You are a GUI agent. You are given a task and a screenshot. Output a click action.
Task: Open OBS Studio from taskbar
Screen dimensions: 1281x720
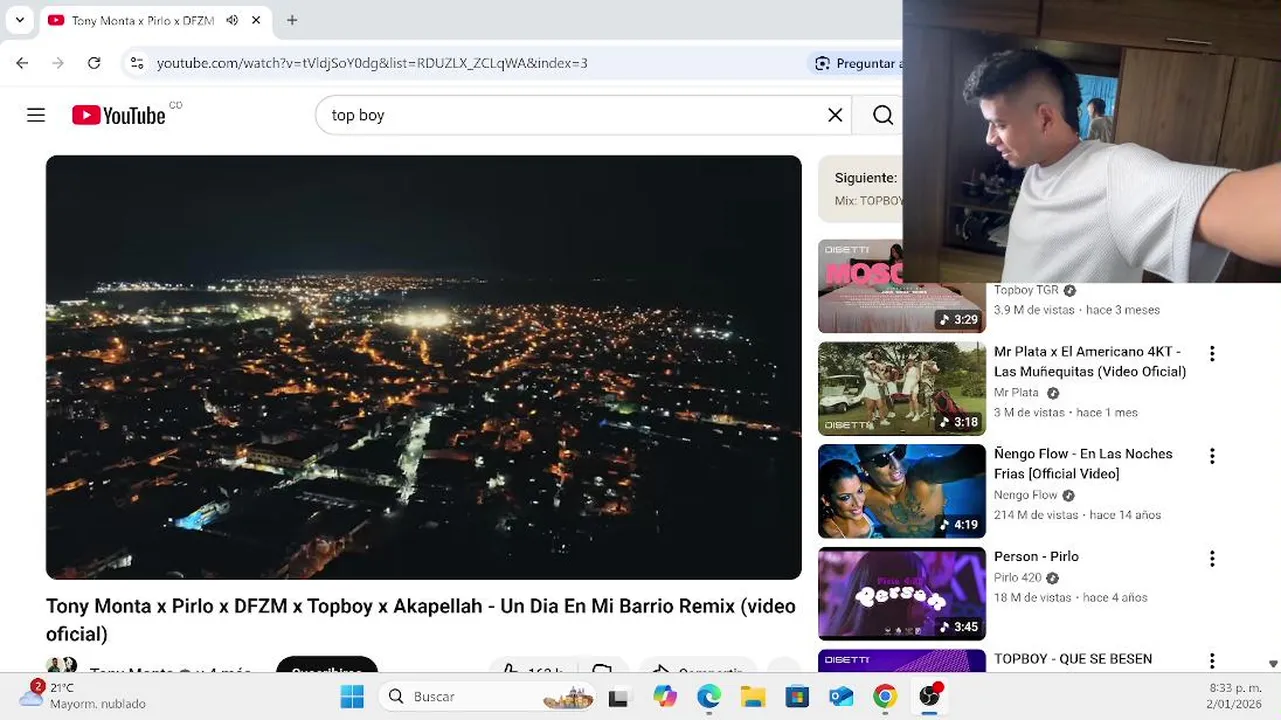coord(930,696)
